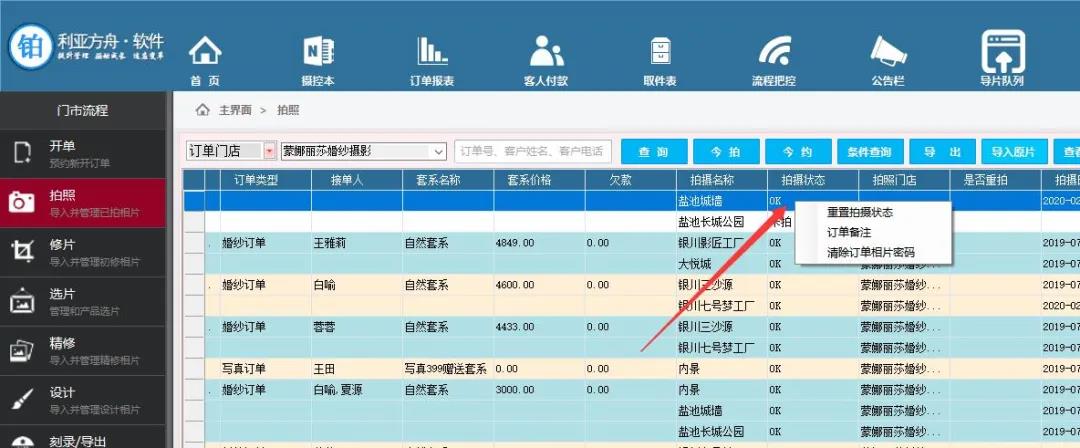This screenshot has width=1080, height=448.
Task: Select the 4433.00 price cell
Action: pos(539,327)
